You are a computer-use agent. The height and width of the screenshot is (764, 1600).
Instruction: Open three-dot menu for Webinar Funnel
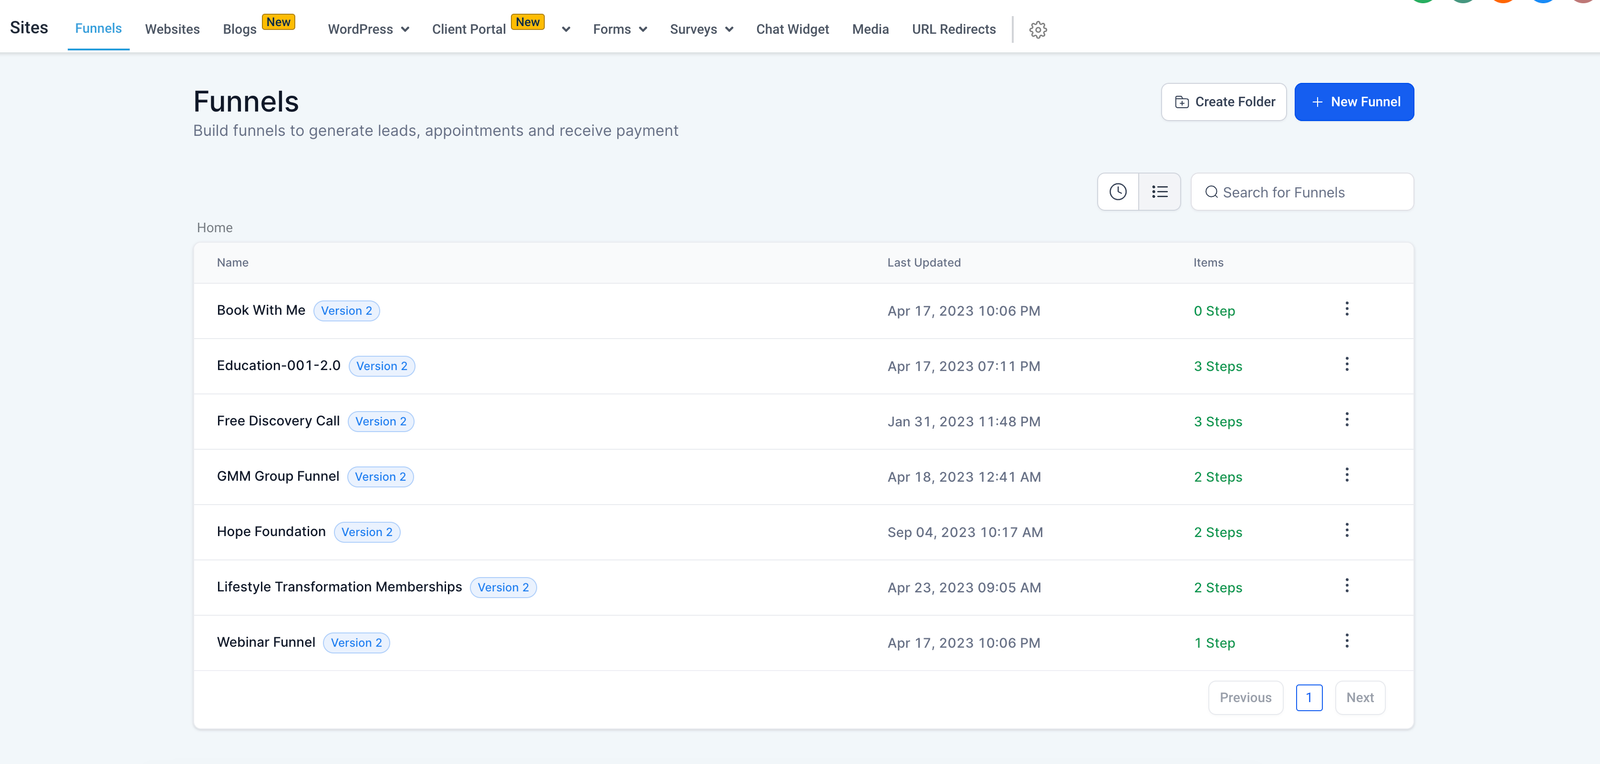(x=1347, y=641)
